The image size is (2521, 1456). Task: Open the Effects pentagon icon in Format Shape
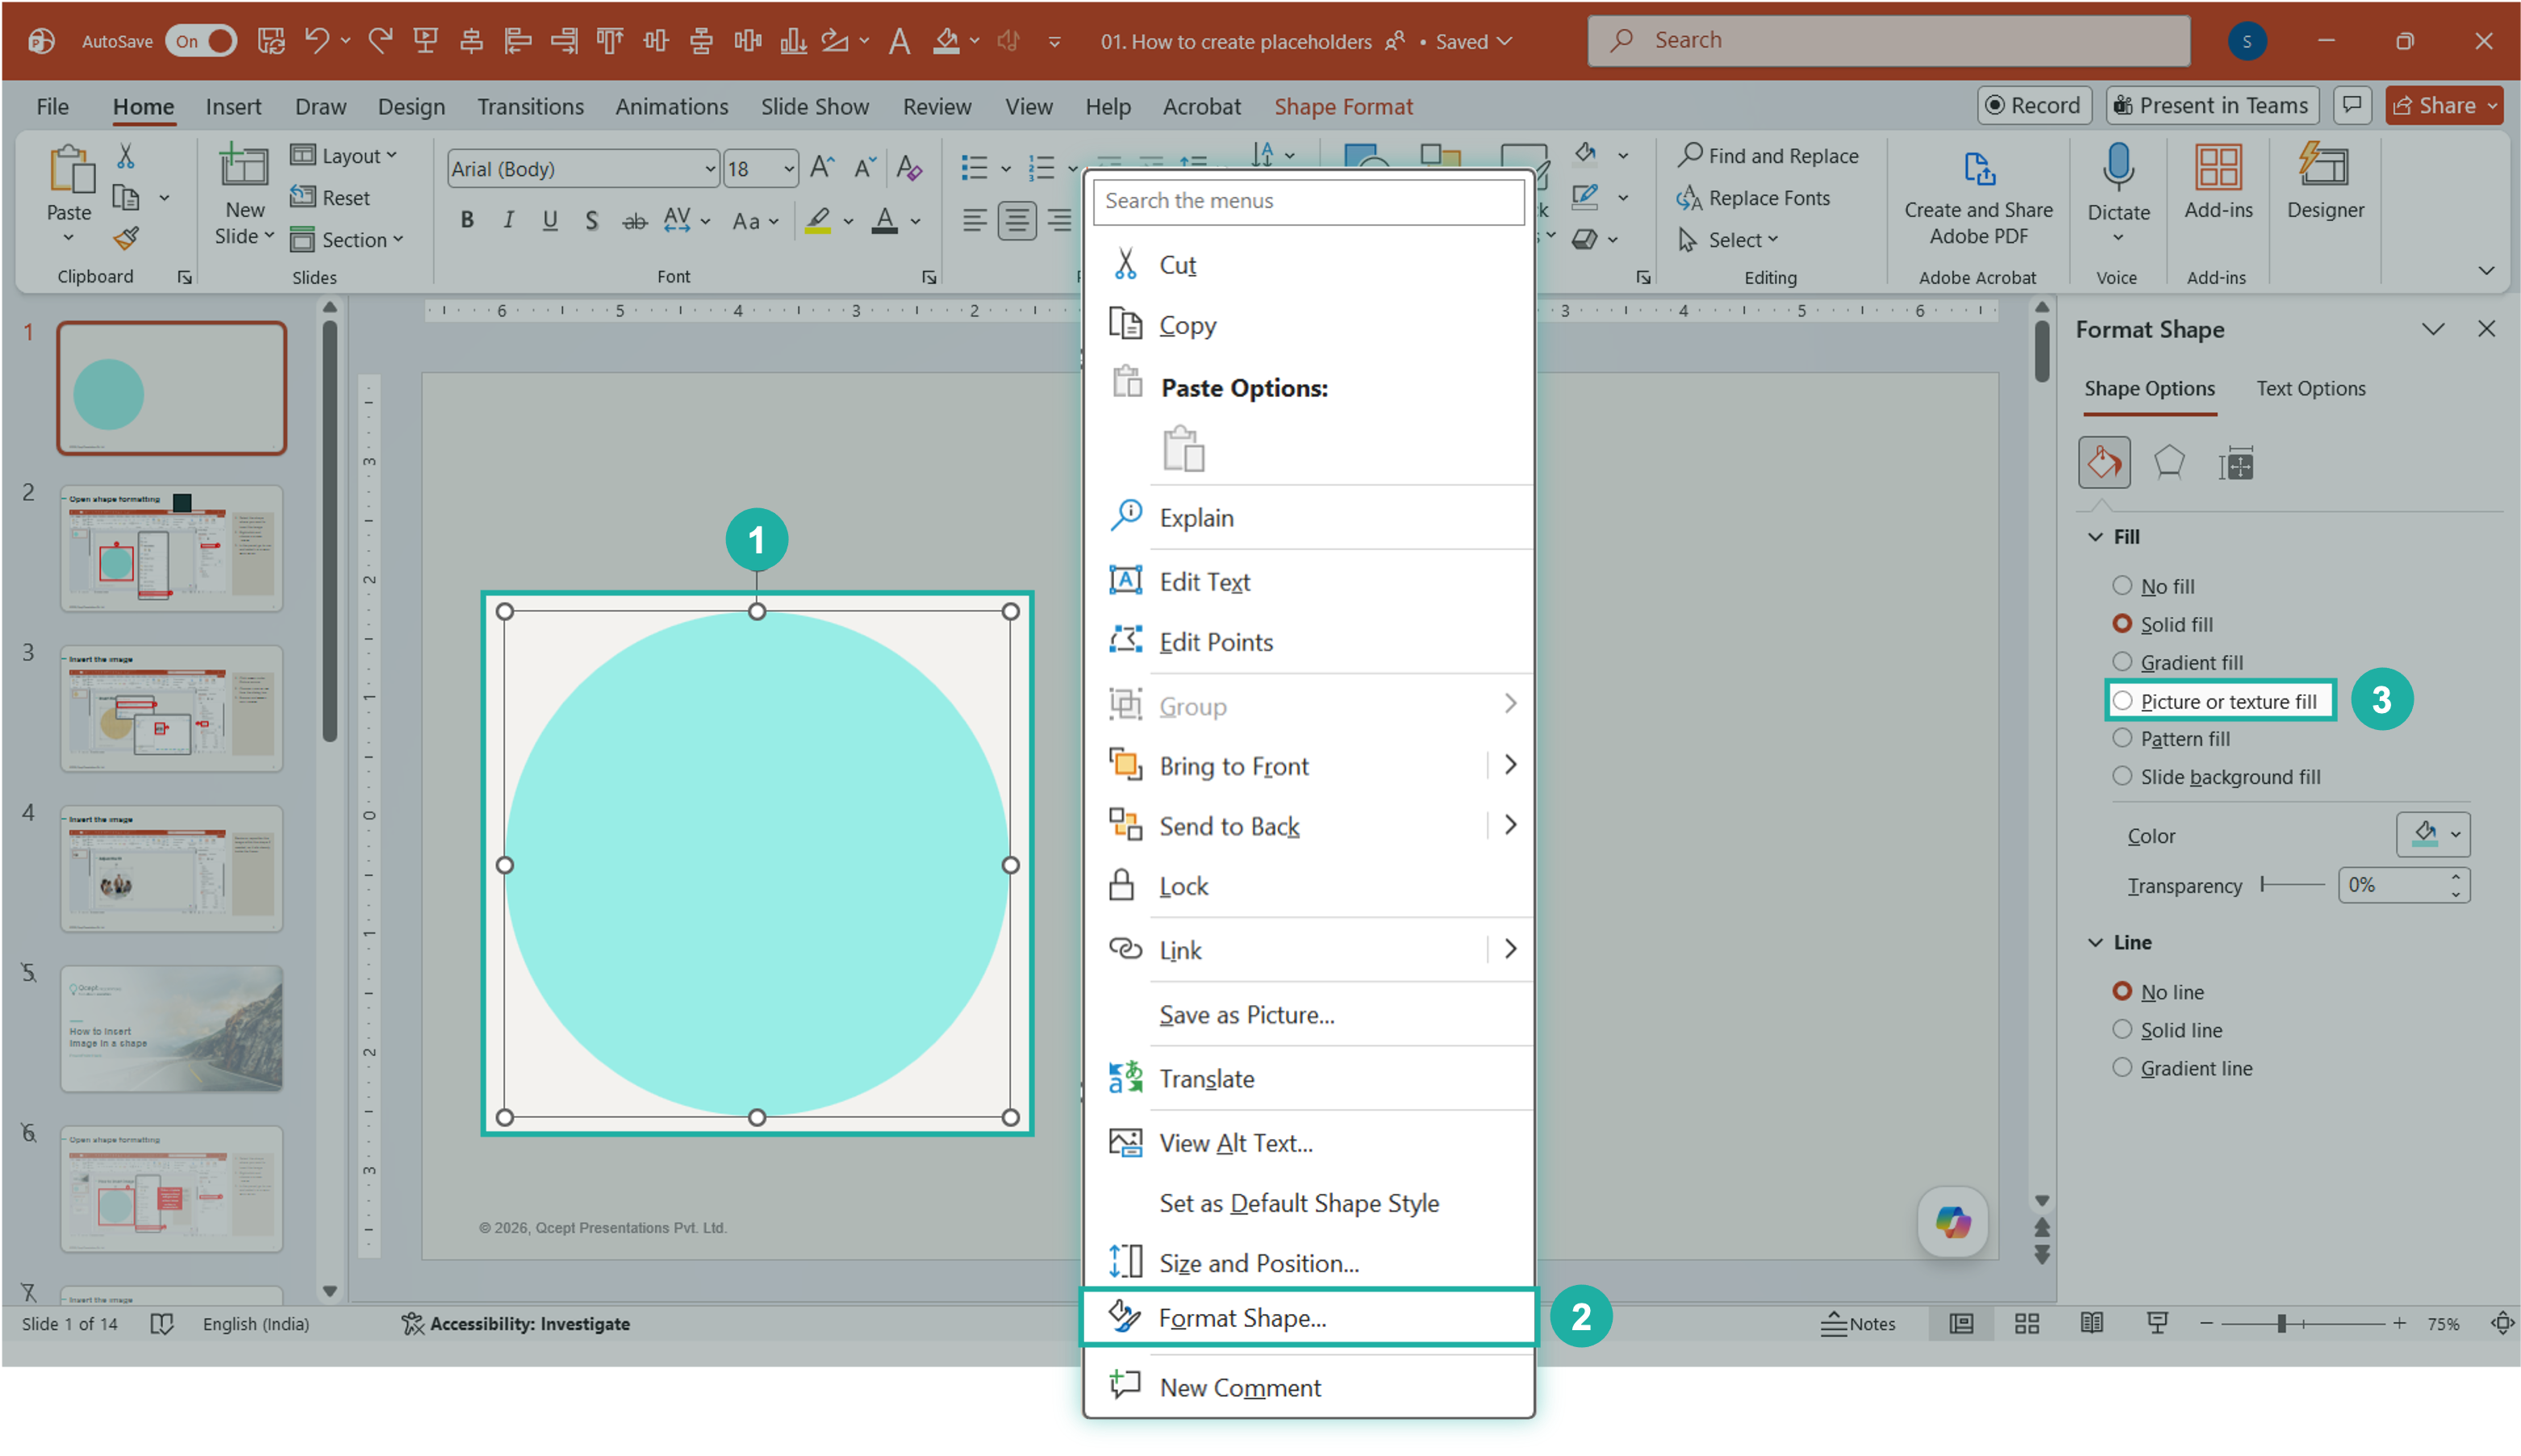pyautogui.click(x=2168, y=462)
